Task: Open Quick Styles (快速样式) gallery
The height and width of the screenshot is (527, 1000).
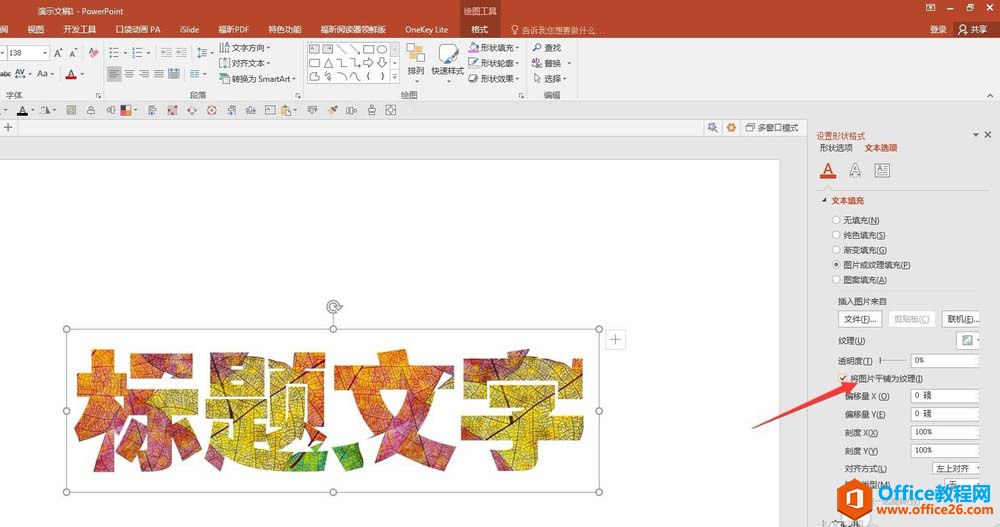Action: (448, 60)
